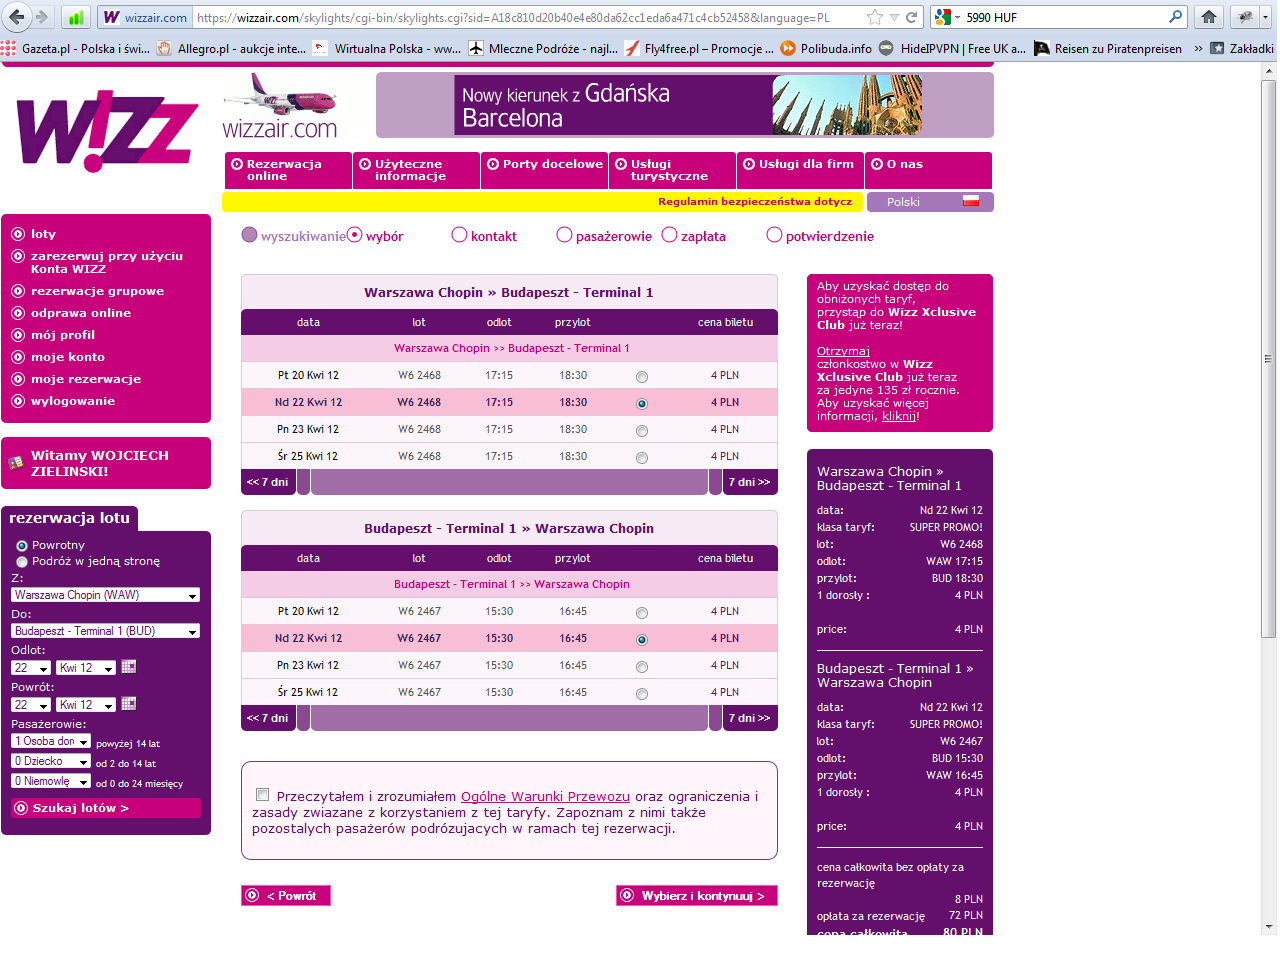Open Rezerwacja online menu
This screenshot has height=962, width=1280.
[x=288, y=170]
